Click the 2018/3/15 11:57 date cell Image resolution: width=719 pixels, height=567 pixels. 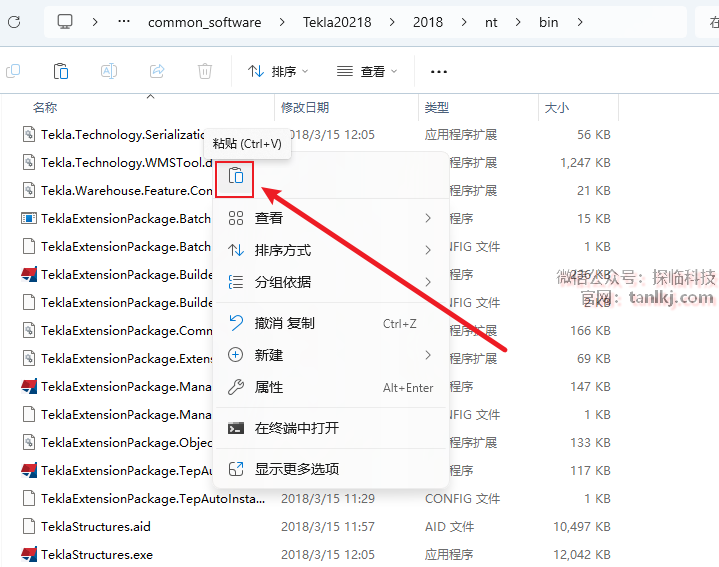pos(328,527)
